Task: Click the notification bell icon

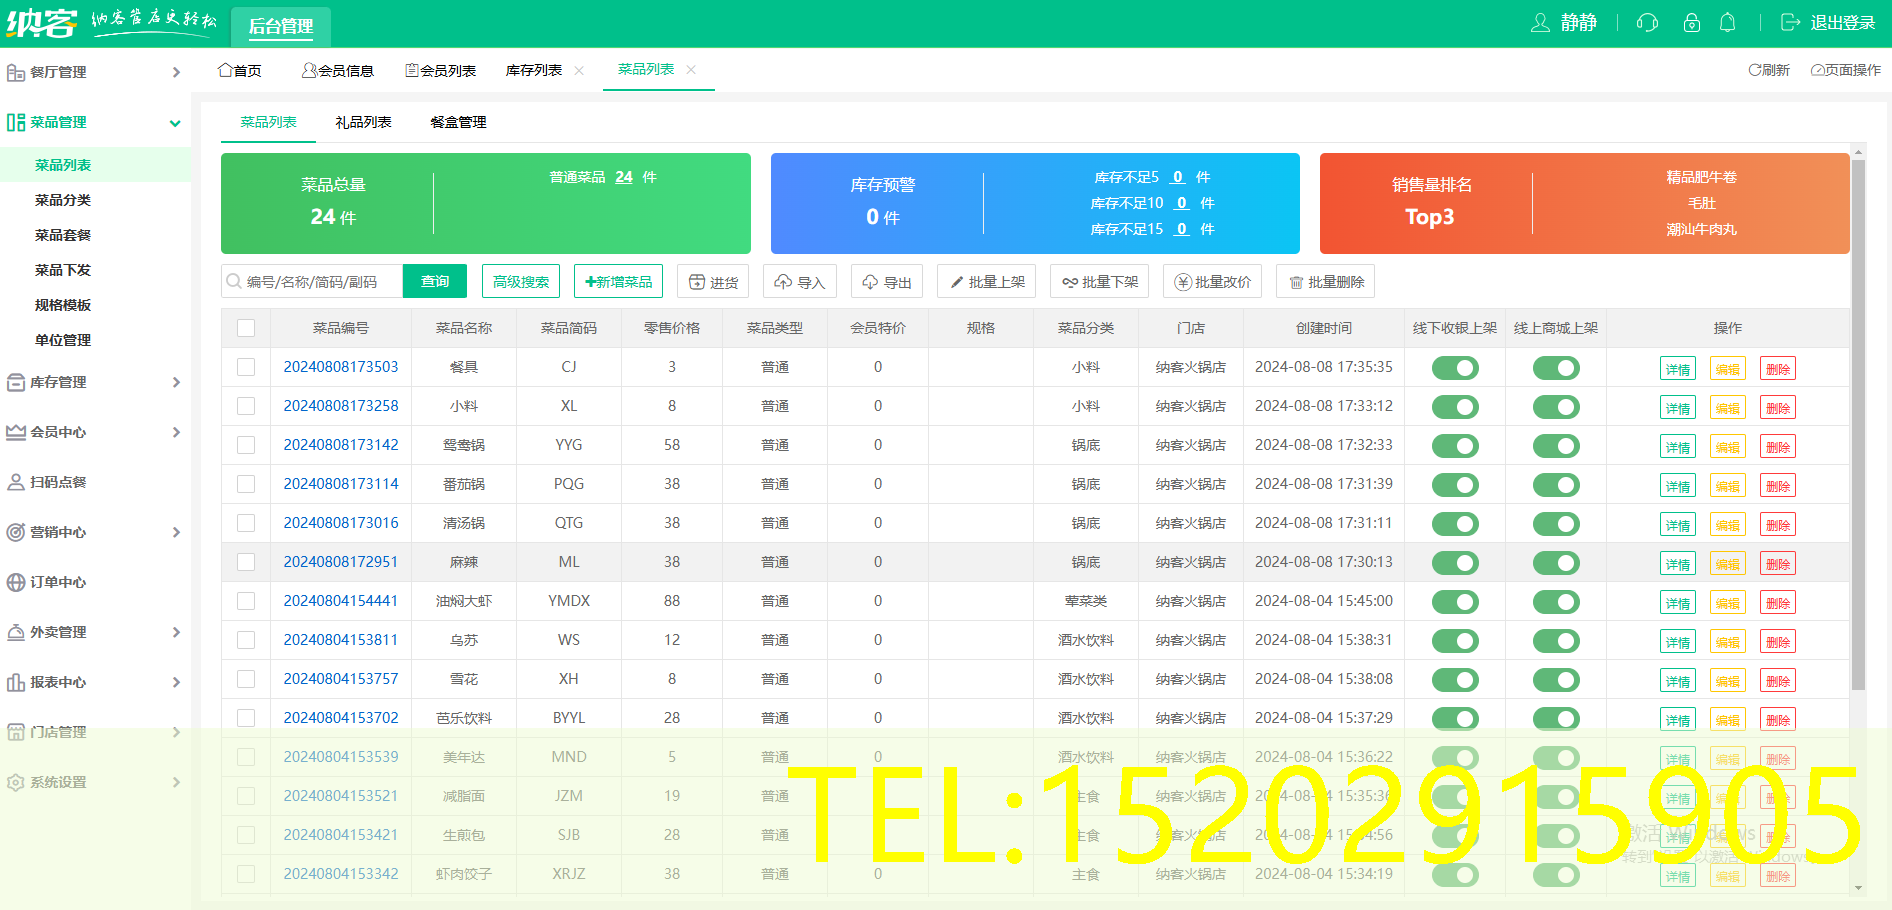Action: click(1728, 22)
